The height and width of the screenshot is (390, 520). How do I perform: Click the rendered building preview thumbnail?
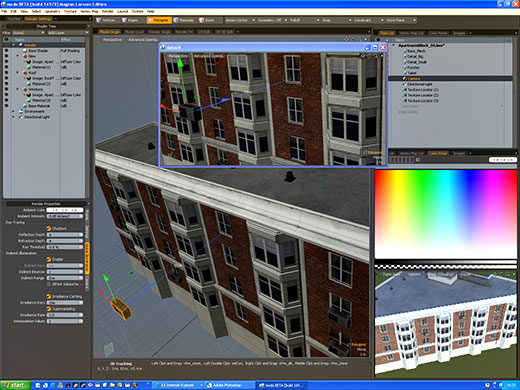click(446, 323)
